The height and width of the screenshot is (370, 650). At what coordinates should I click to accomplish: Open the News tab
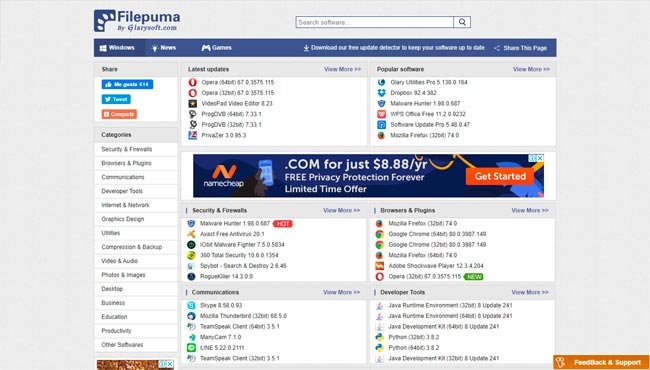tap(164, 48)
